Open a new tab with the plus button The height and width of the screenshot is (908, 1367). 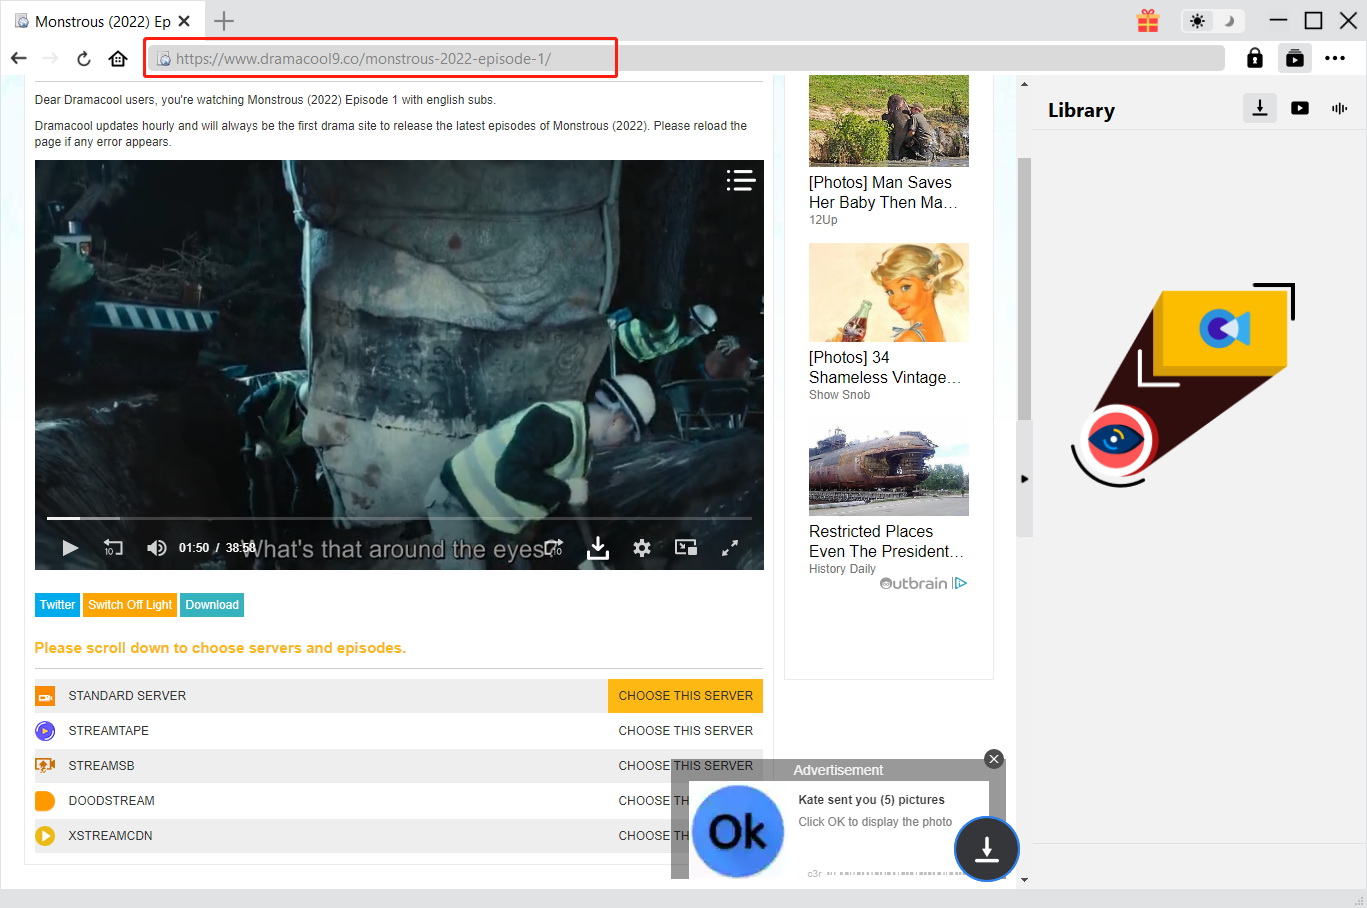222,20
